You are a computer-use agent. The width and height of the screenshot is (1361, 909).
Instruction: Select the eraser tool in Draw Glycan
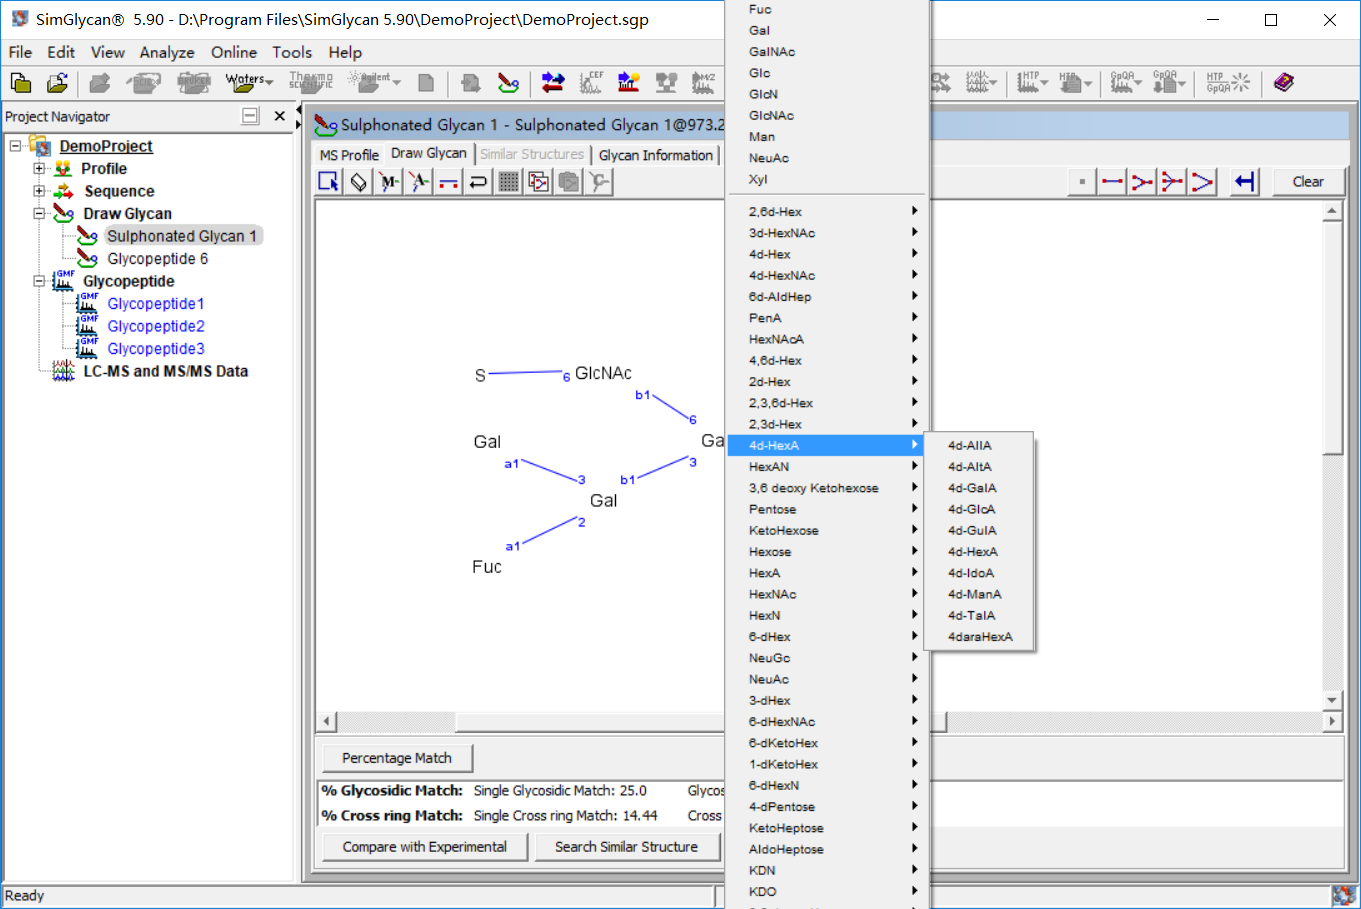(x=359, y=181)
